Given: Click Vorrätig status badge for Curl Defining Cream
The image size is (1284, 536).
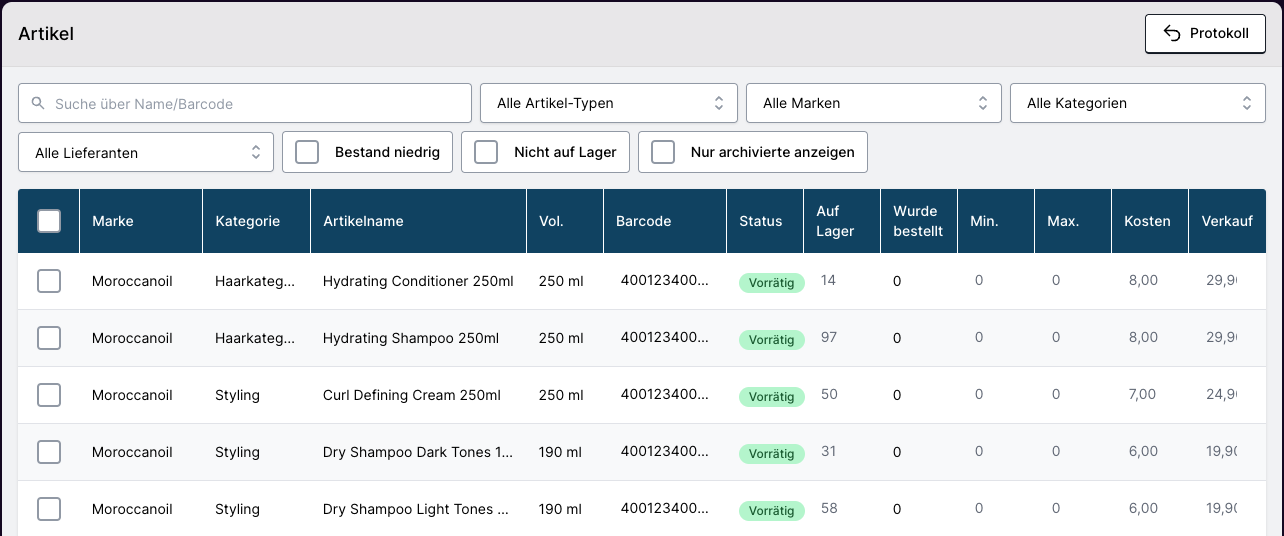Looking at the screenshot, I should pos(771,397).
